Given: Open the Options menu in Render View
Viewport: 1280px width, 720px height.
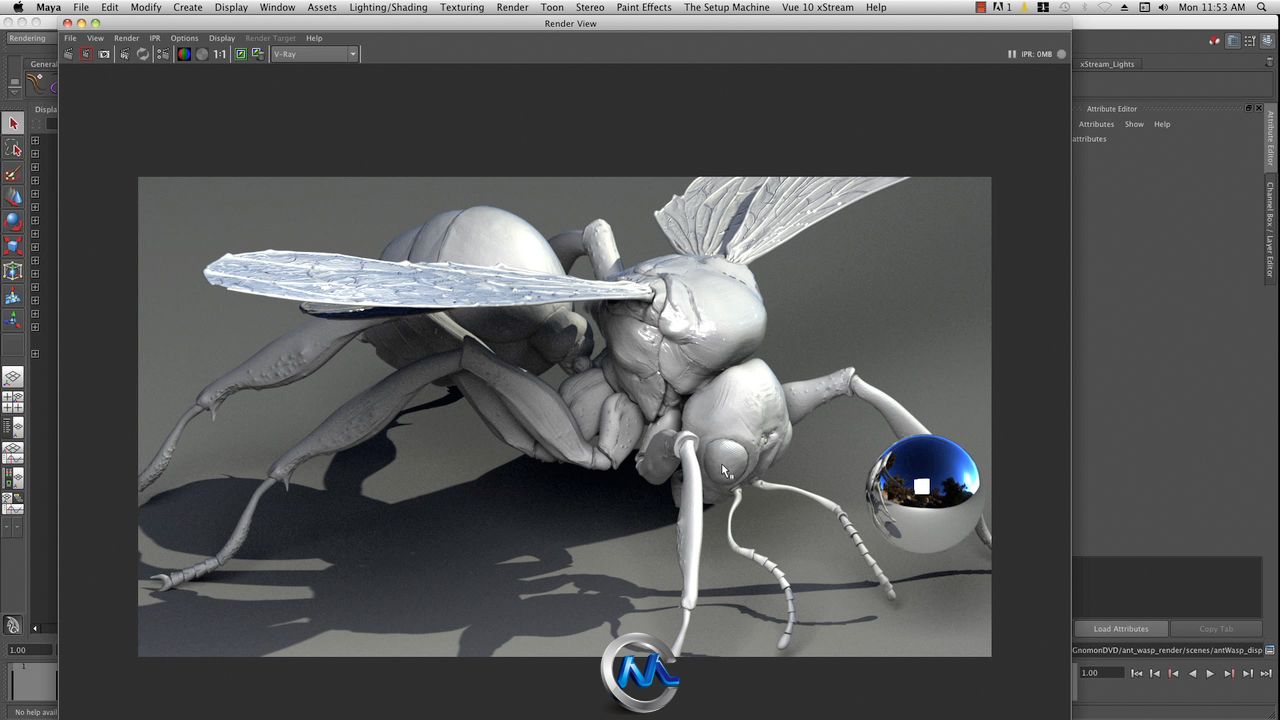Looking at the screenshot, I should (184, 38).
